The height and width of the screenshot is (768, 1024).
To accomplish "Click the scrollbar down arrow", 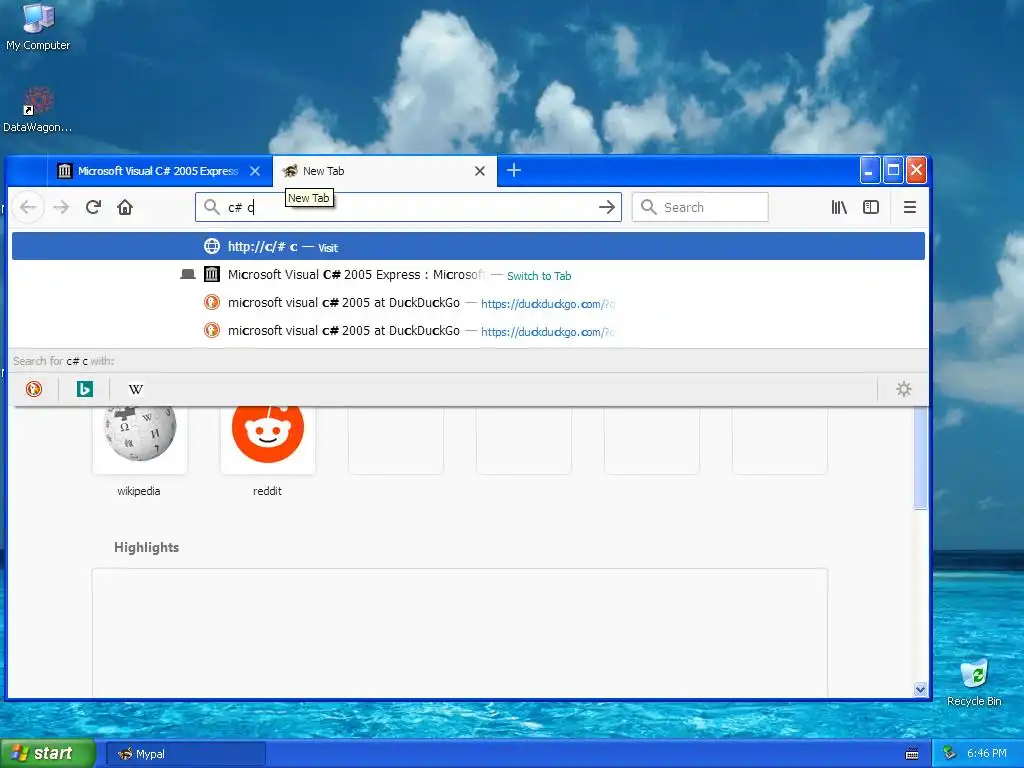I will [x=920, y=689].
